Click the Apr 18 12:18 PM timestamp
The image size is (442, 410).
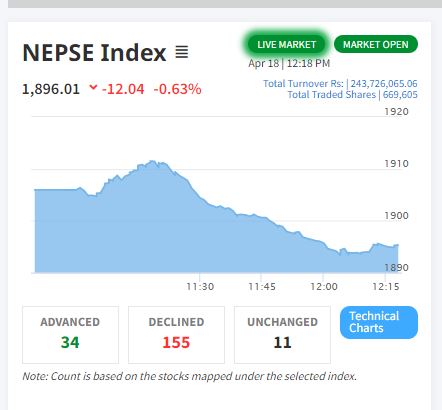pos(289,63)
